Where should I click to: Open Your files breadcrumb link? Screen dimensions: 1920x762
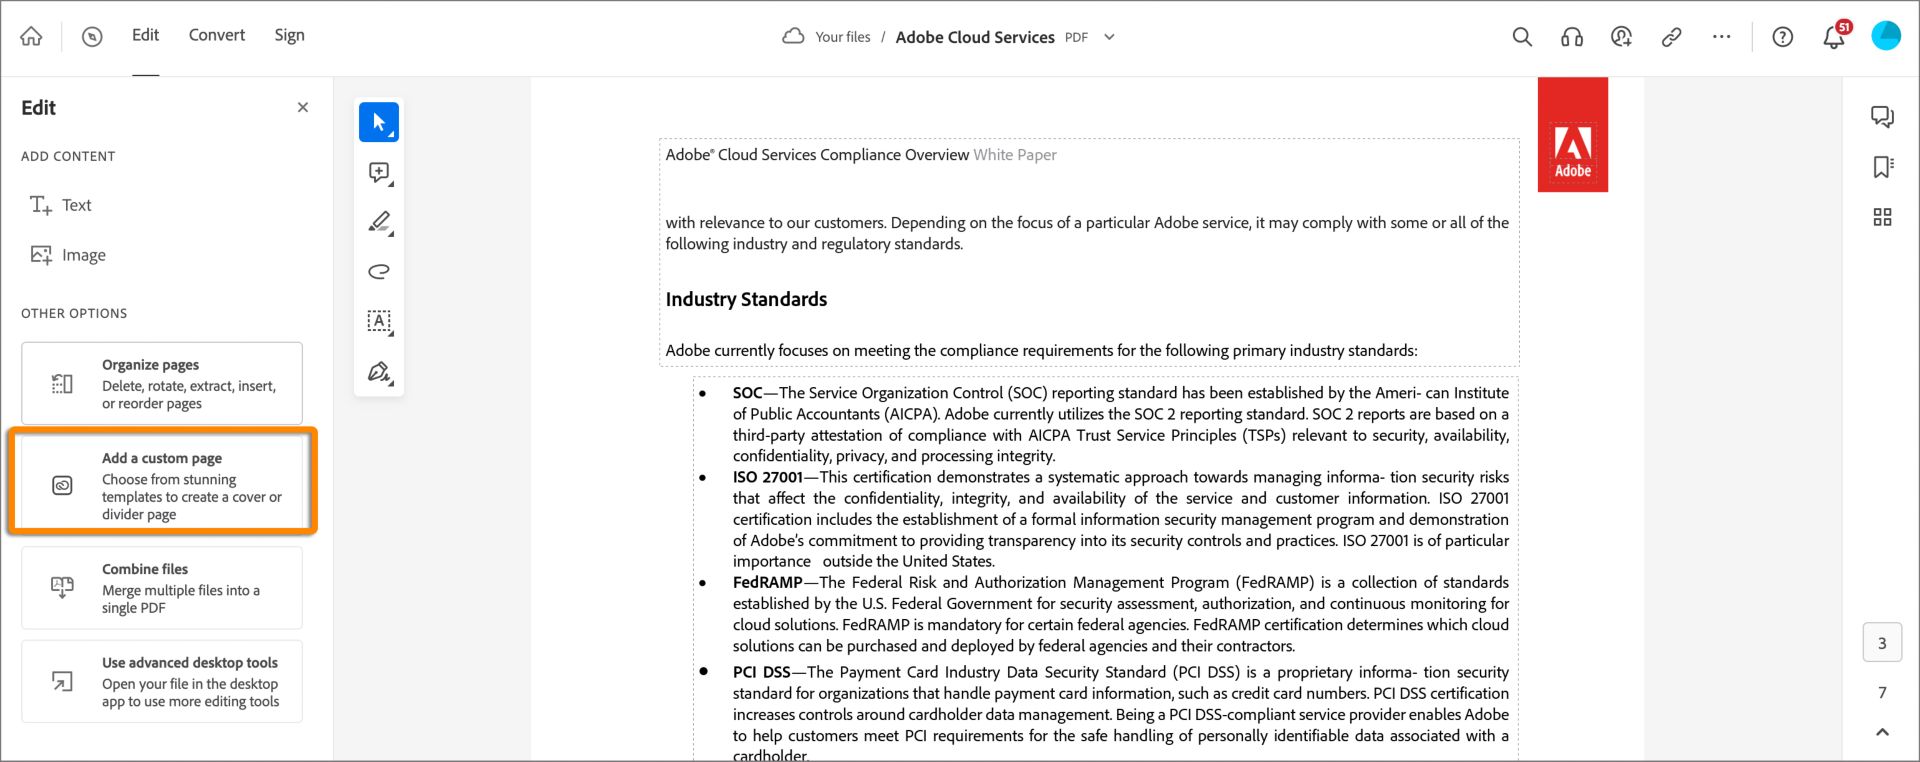(843, 37)
